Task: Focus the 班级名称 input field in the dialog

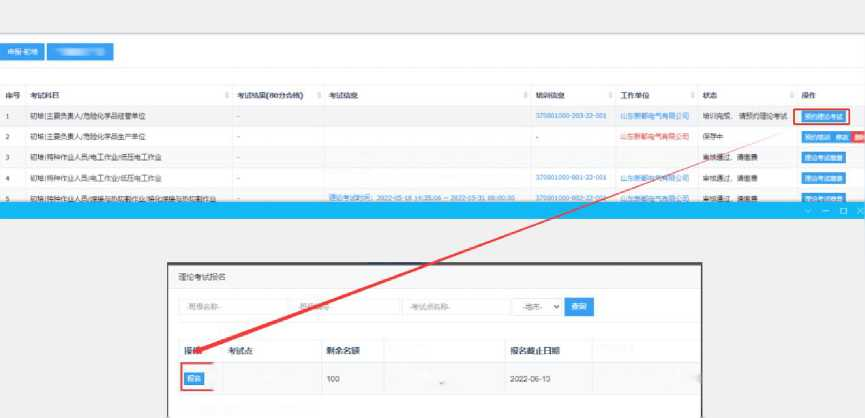Action: pyautogui.click(x=234, y=307)
